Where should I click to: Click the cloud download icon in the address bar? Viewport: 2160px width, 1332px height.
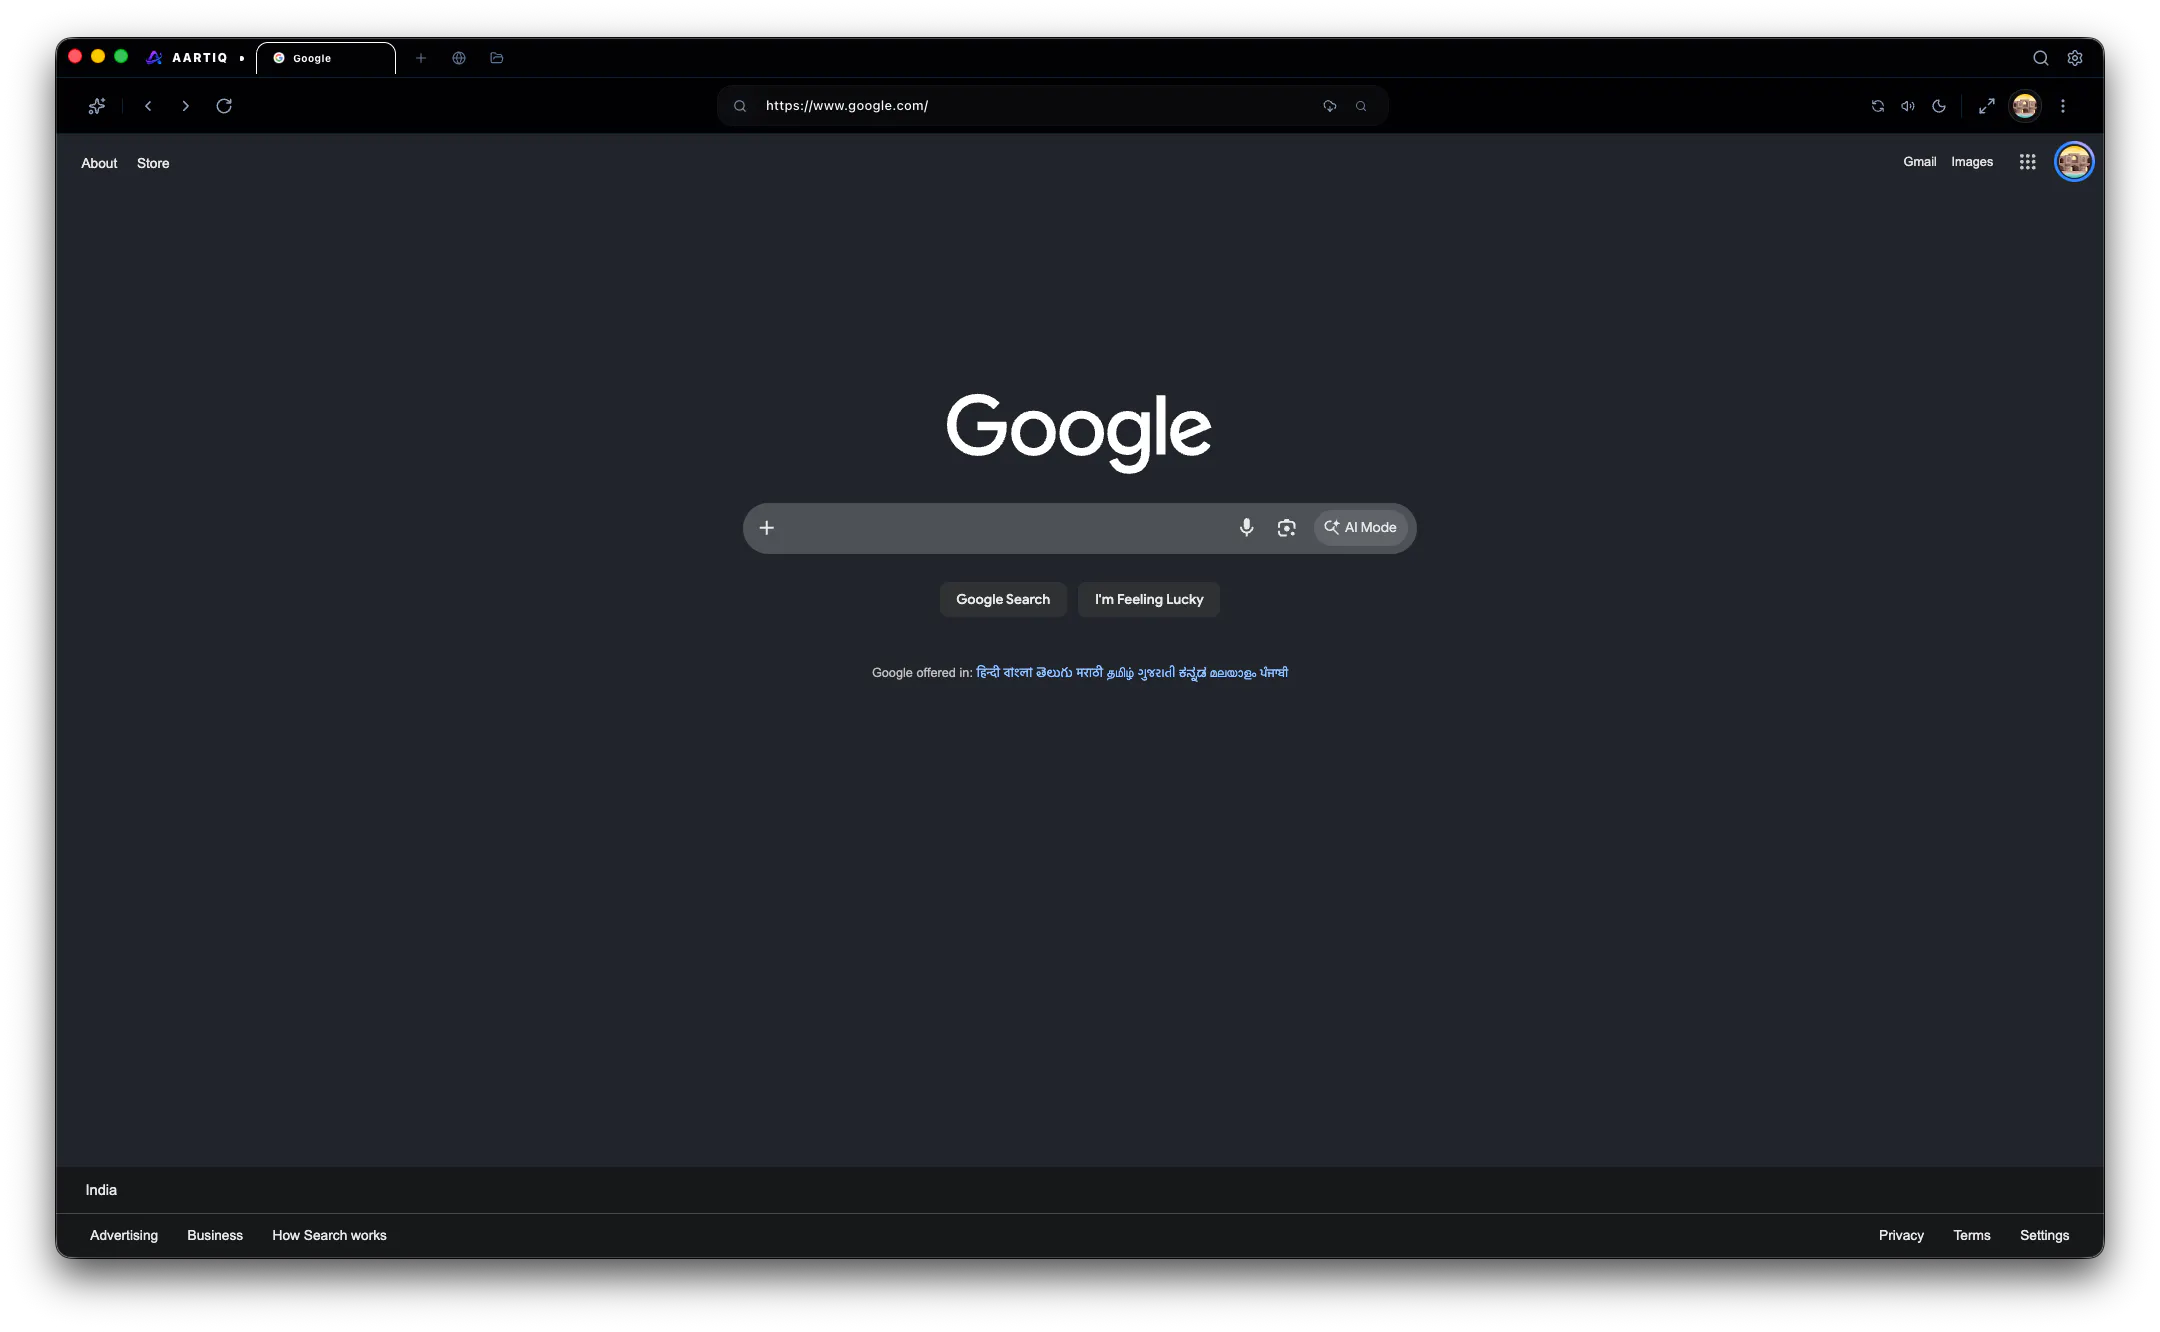[x=1330, y=106]
